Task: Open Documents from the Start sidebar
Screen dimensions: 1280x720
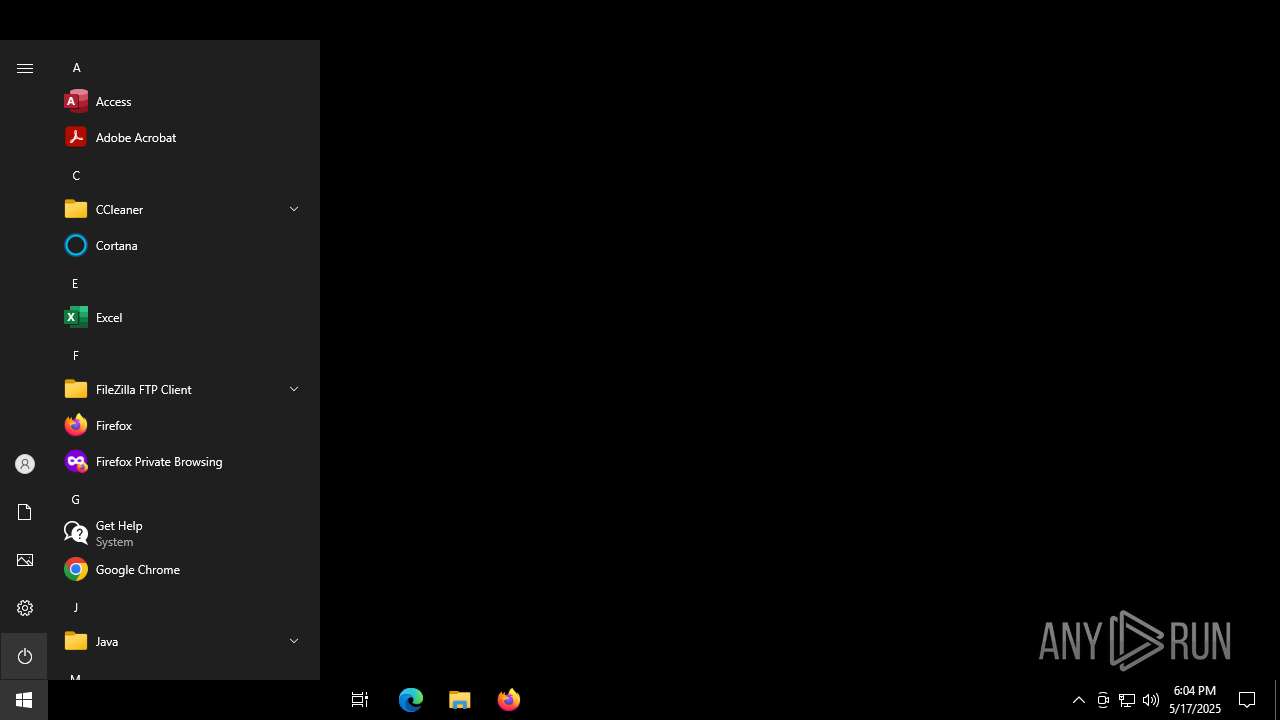Action: (x=25, y=512)
